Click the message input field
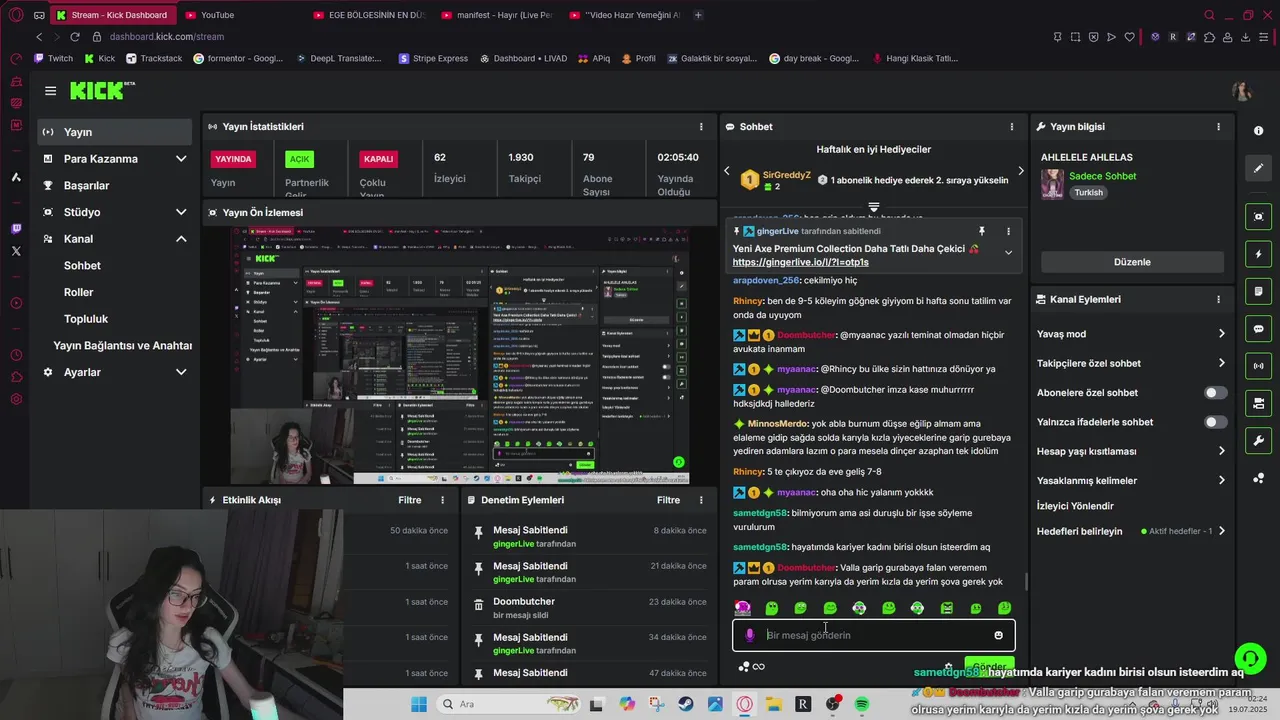Image resolution: width=1280 pixels, height=720 pixels. [875, 635]
